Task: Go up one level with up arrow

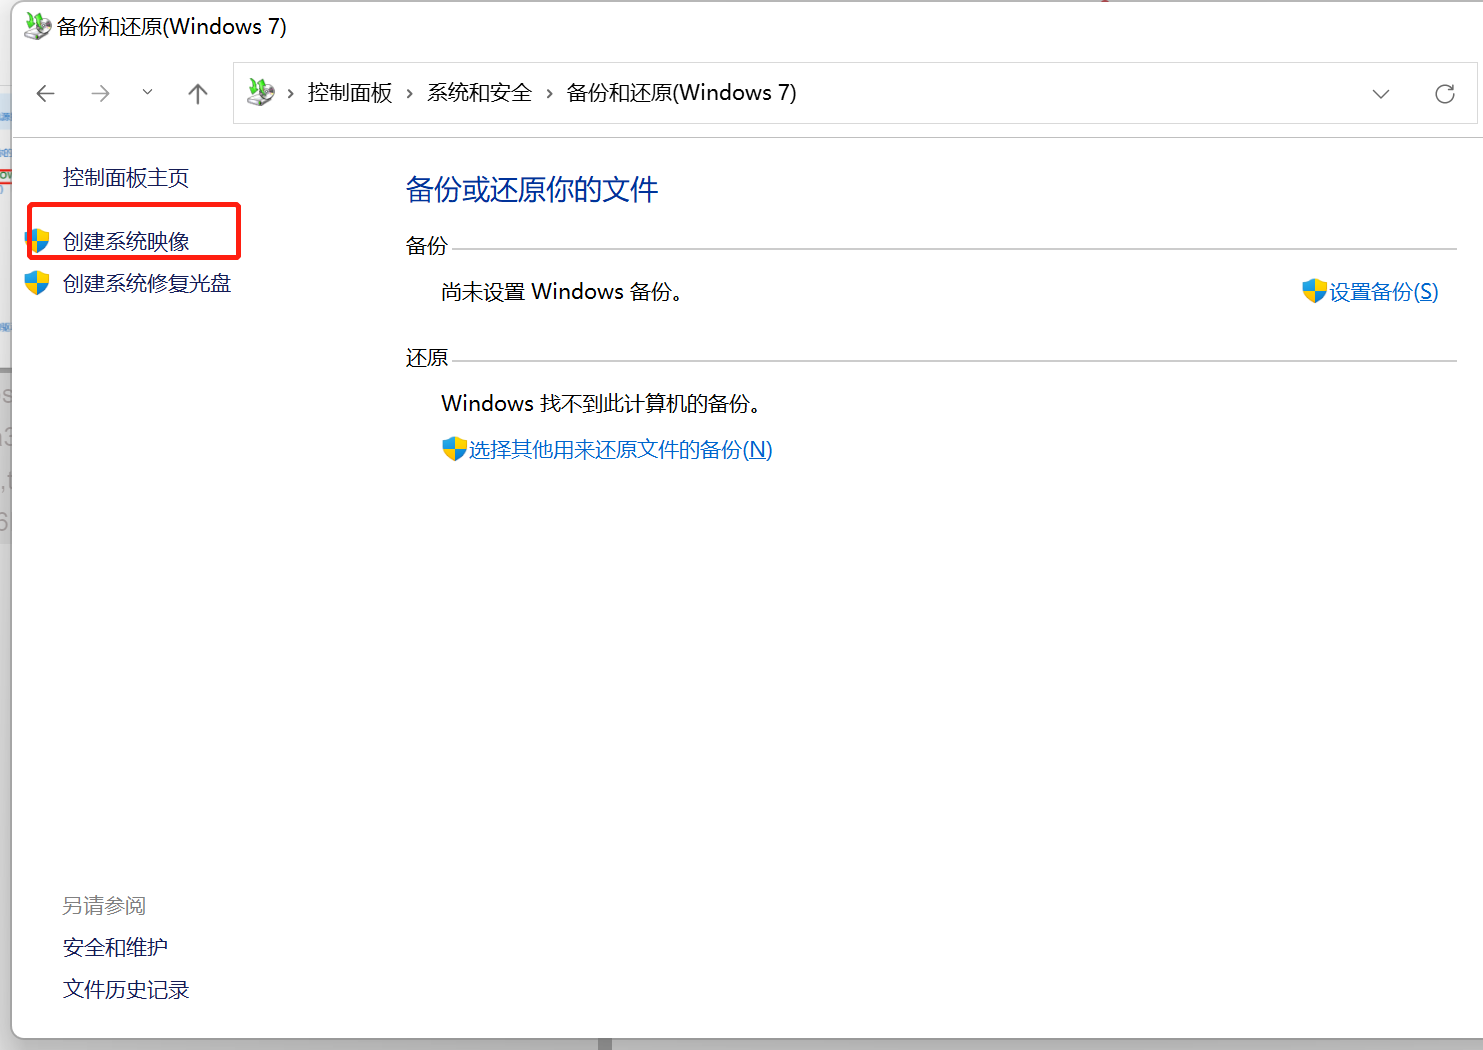Action: [x=198, y=94]
